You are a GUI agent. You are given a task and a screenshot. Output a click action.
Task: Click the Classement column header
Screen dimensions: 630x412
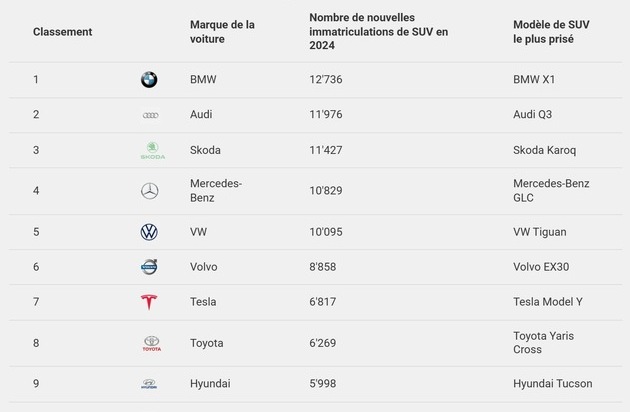point(62,32)
